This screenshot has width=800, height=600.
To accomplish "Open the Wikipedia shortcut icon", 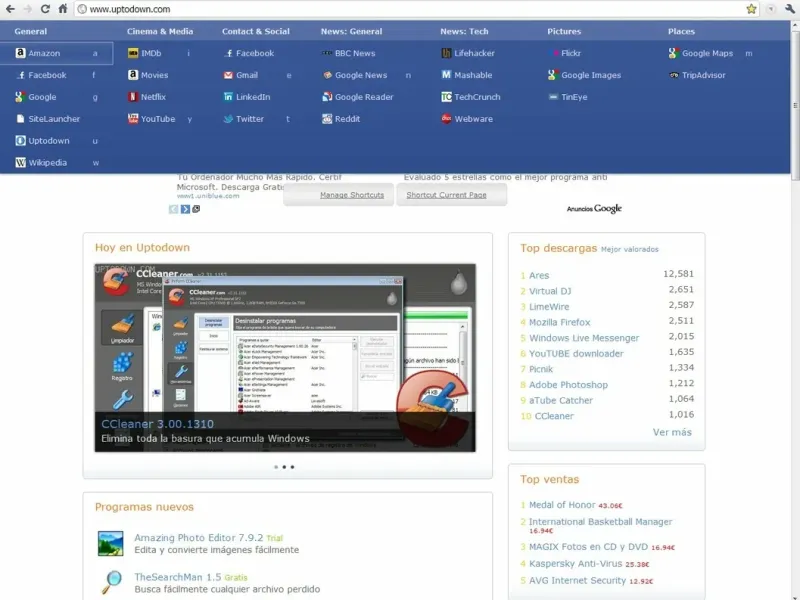I will click(20, 163).
